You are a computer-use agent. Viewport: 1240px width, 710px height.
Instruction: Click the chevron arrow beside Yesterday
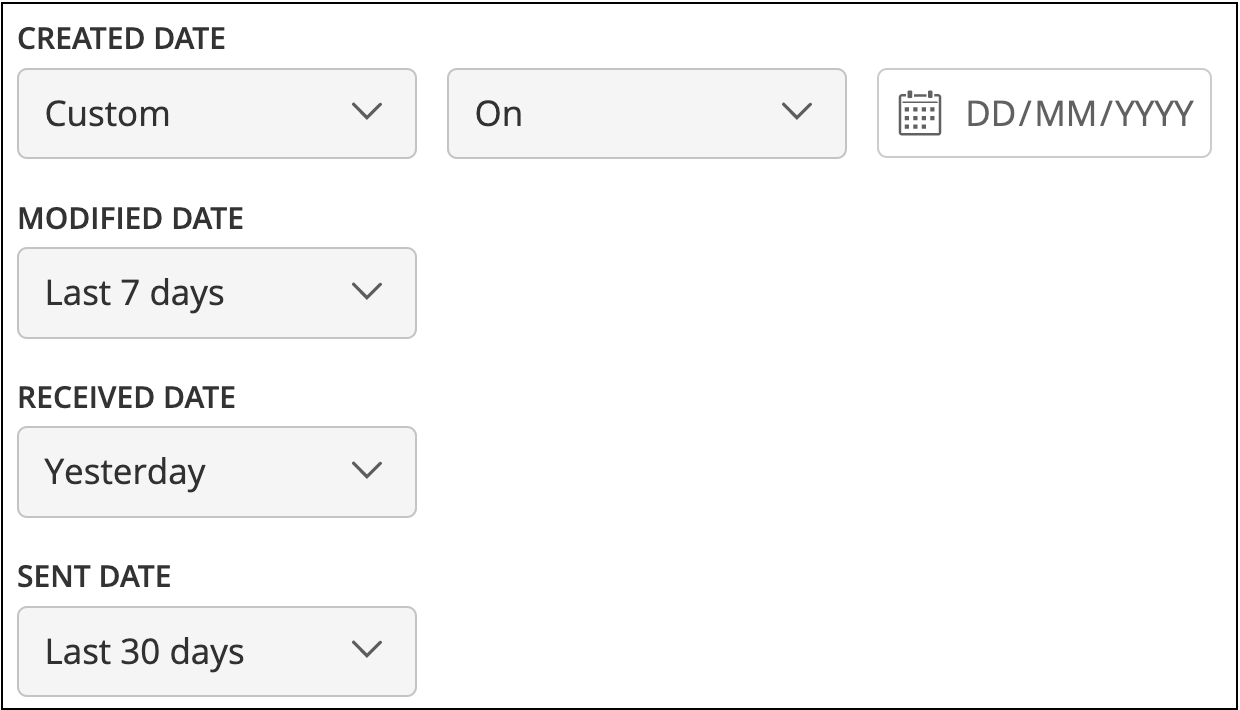[x=368, y=471]
